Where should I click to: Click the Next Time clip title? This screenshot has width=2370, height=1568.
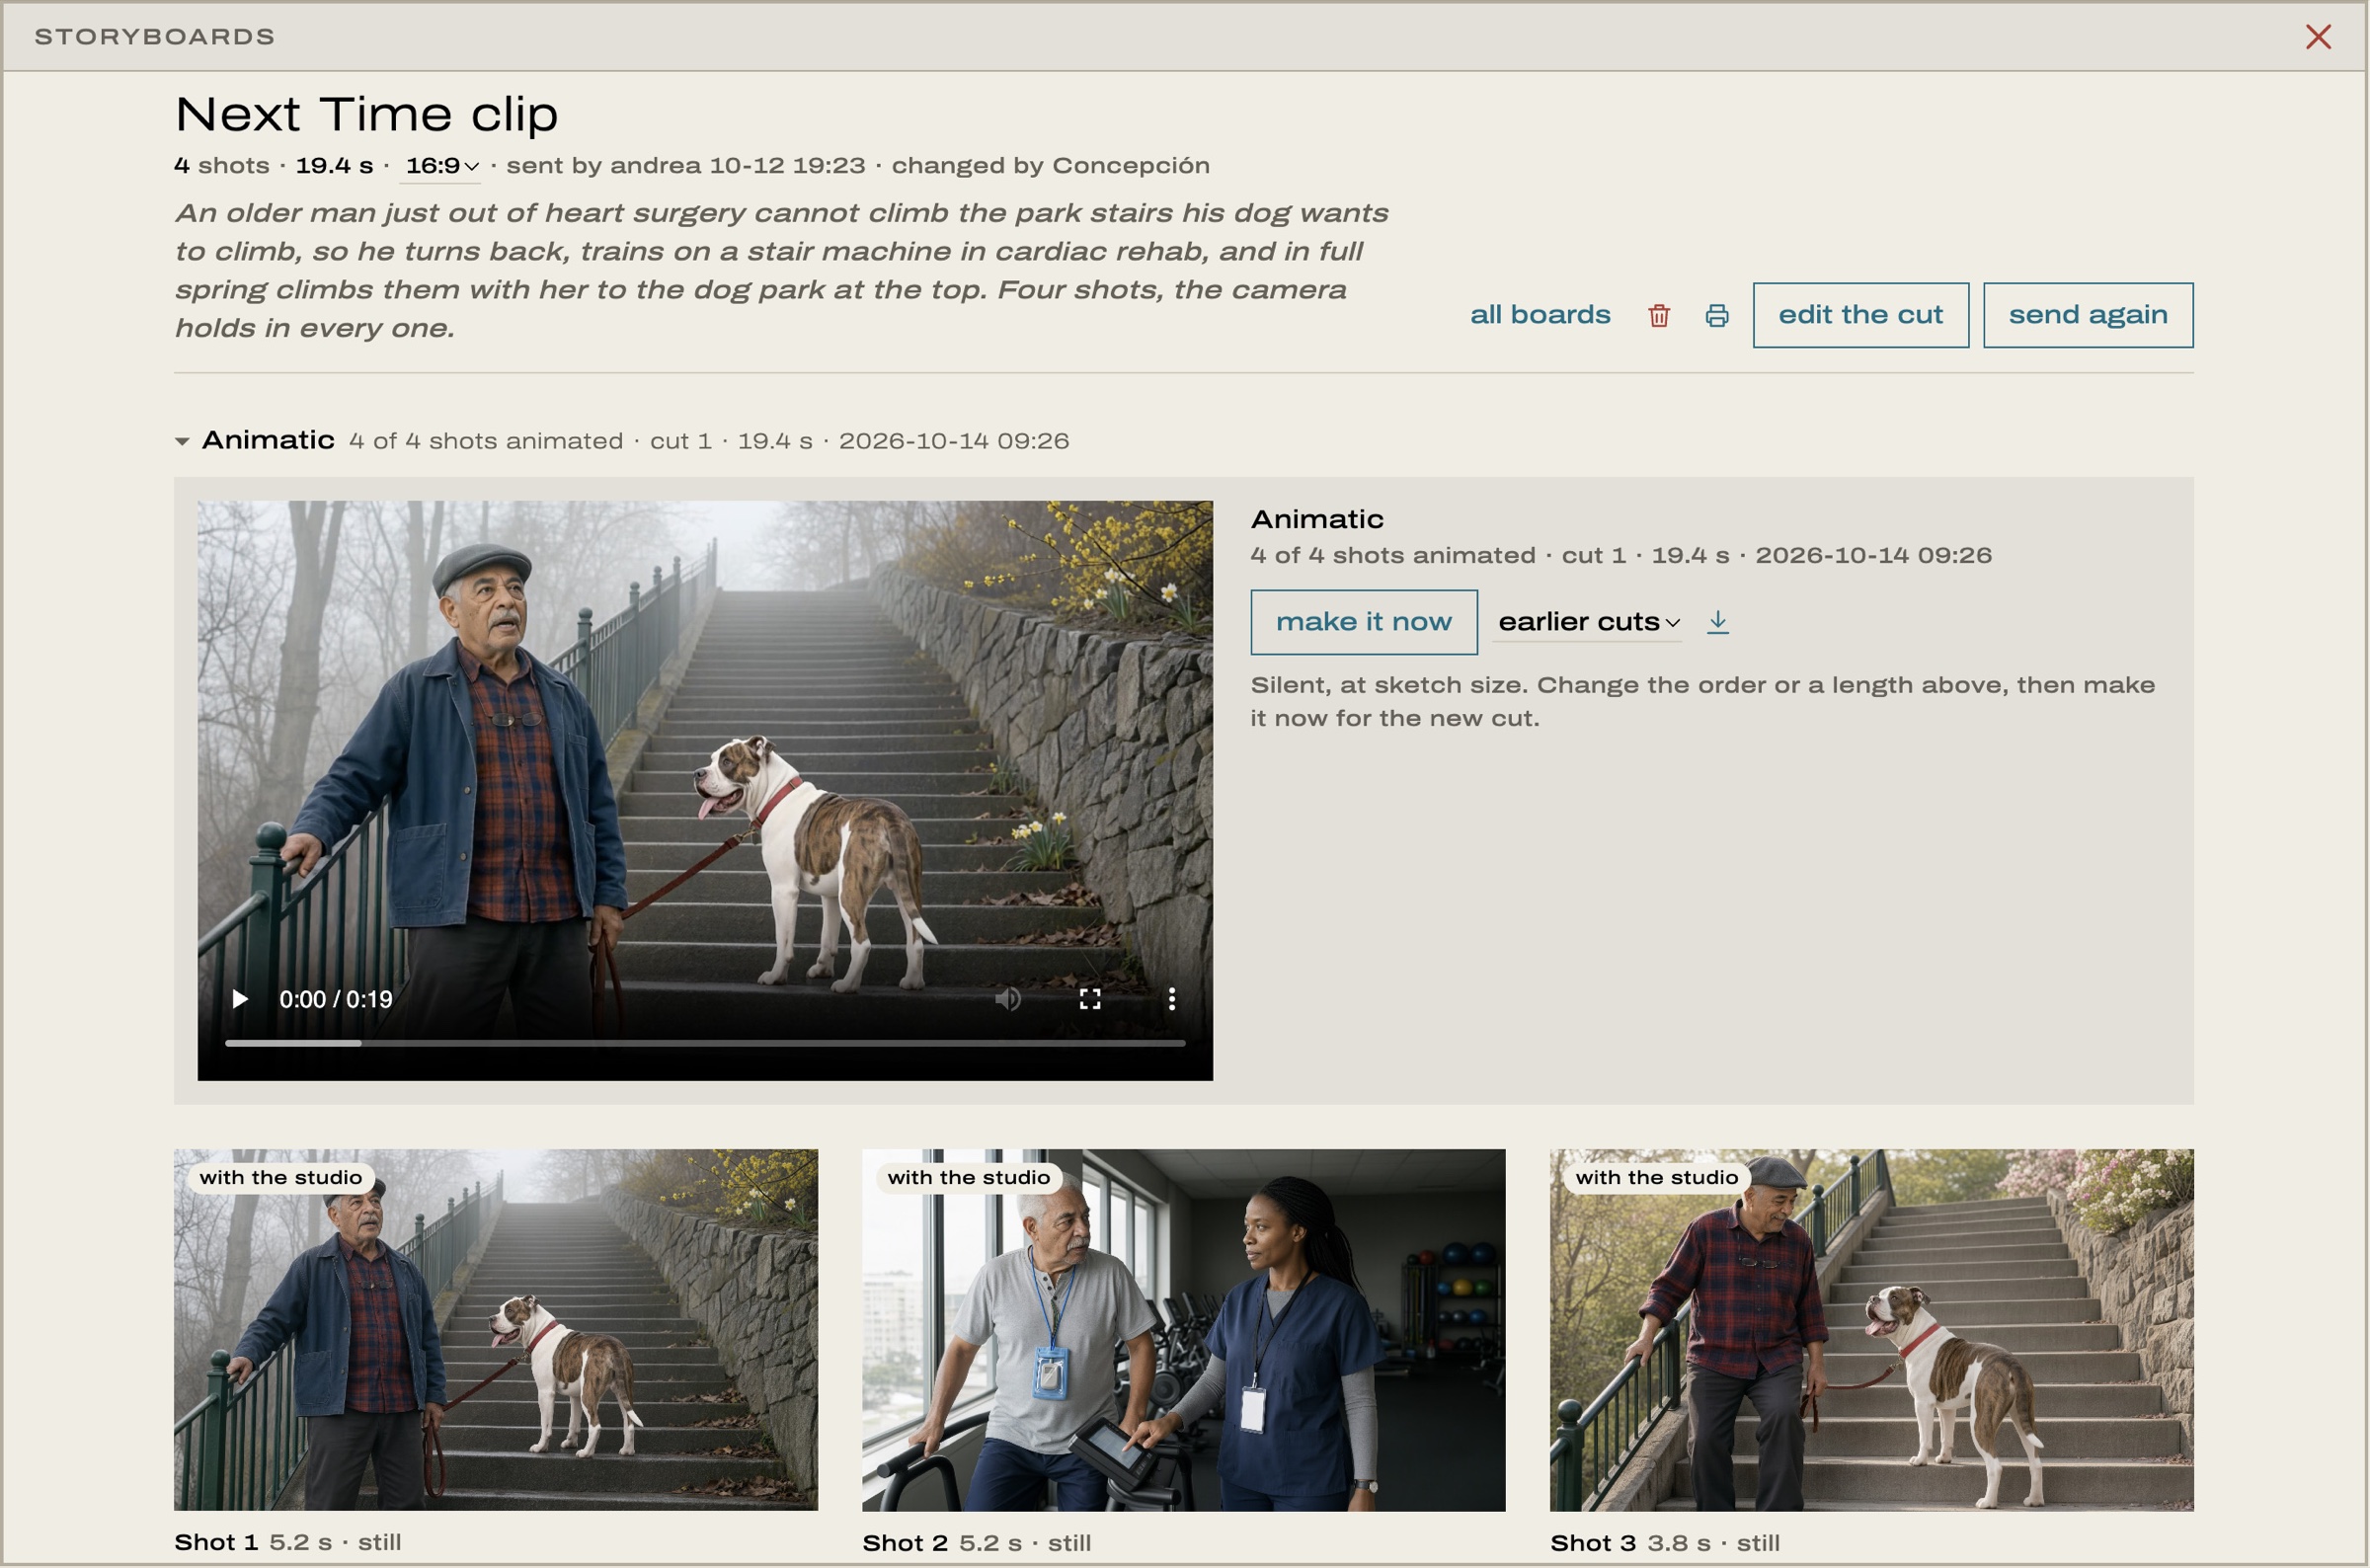[366, 114]
